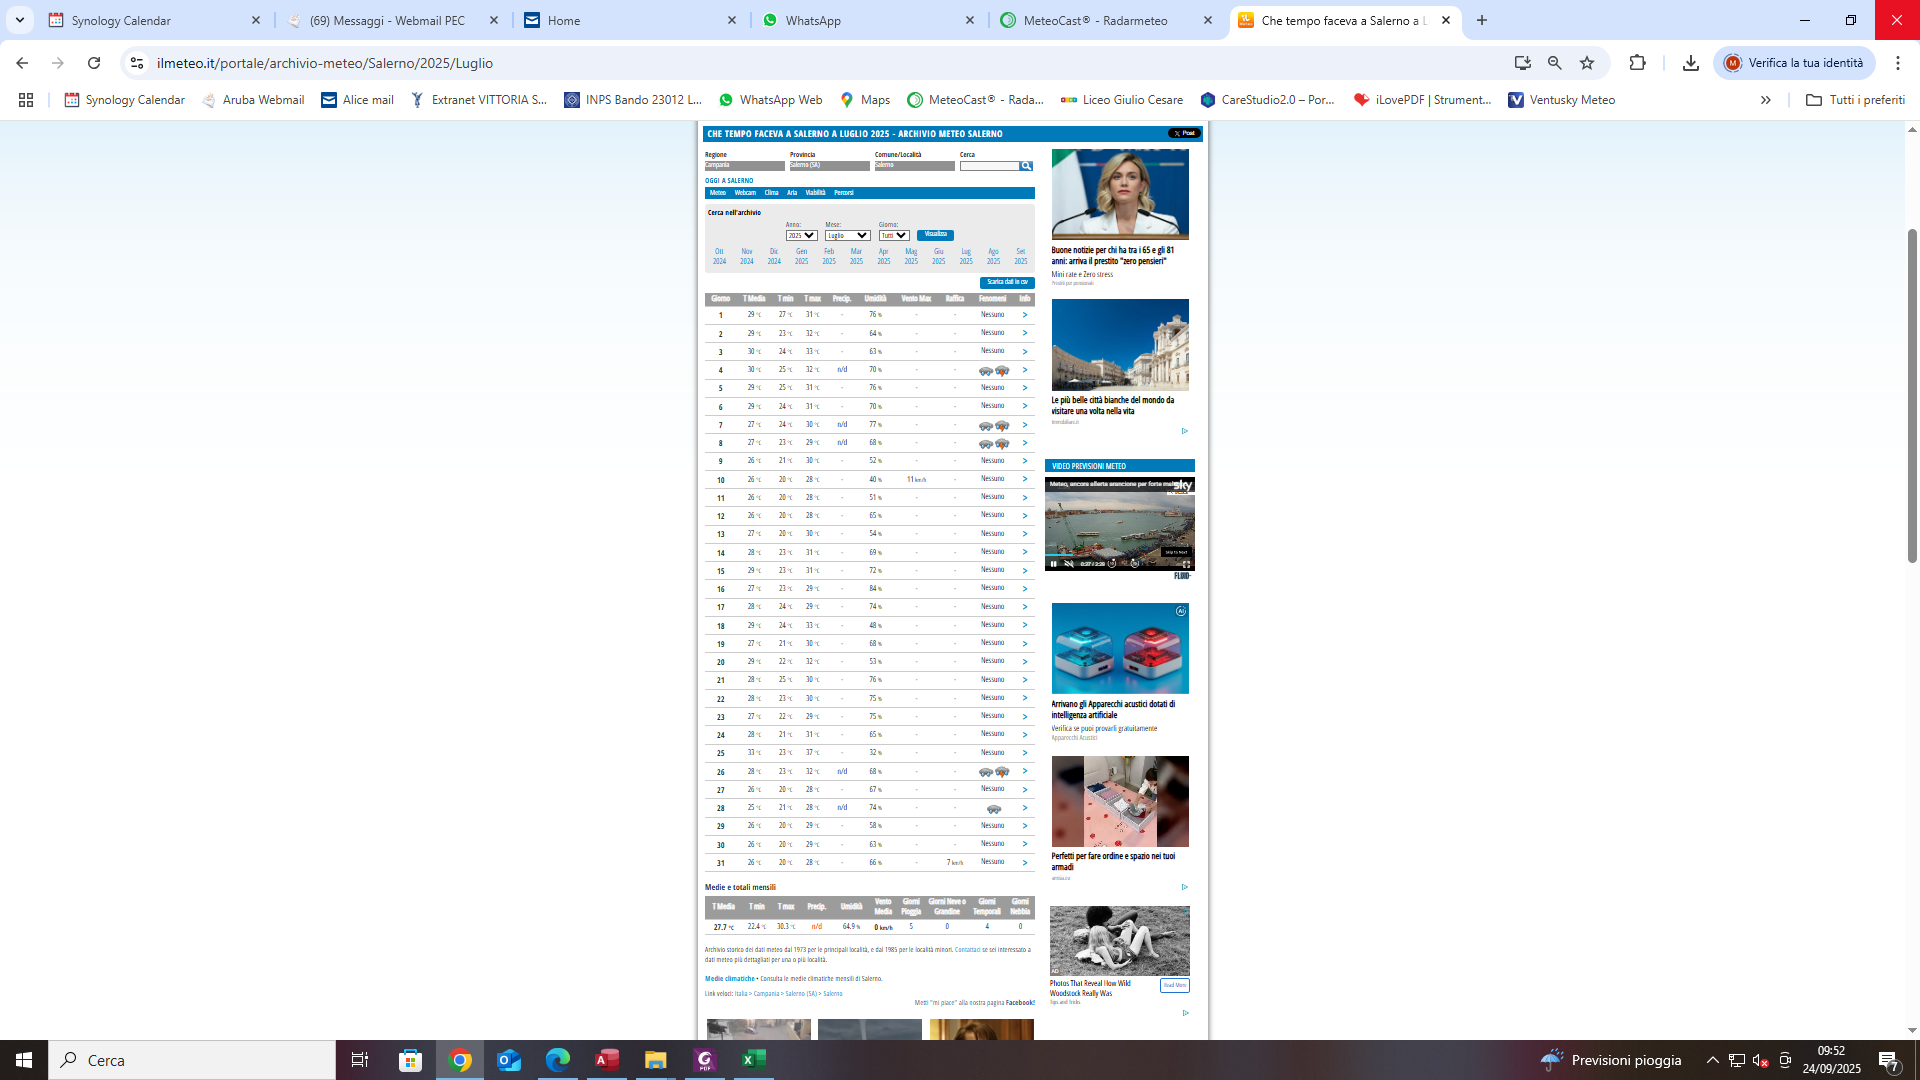Click the Scarica dati in csv button
The width and height of the screenshot is (1920, 1080).
click(1007, 282)
